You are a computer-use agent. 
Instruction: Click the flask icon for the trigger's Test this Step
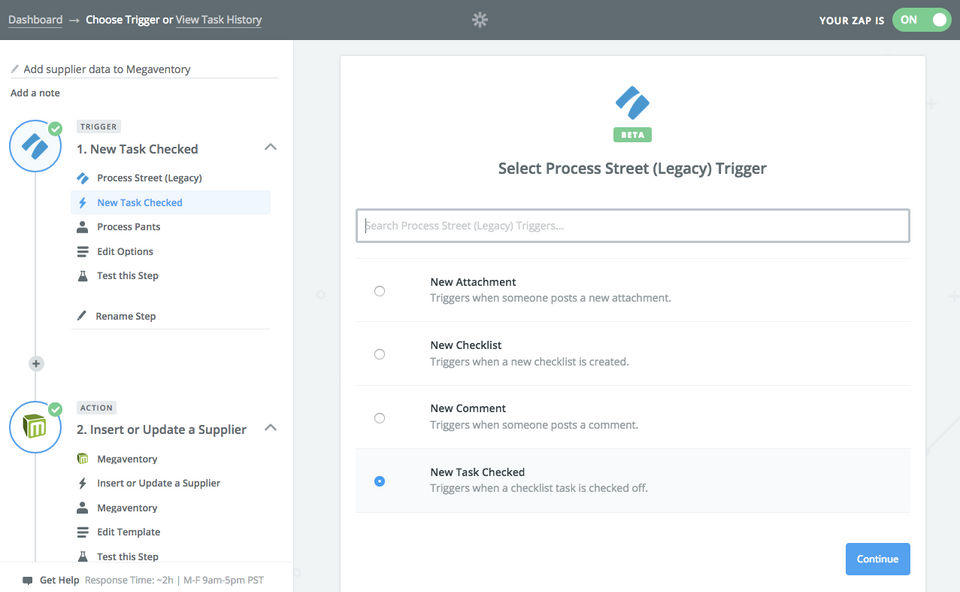82,276
